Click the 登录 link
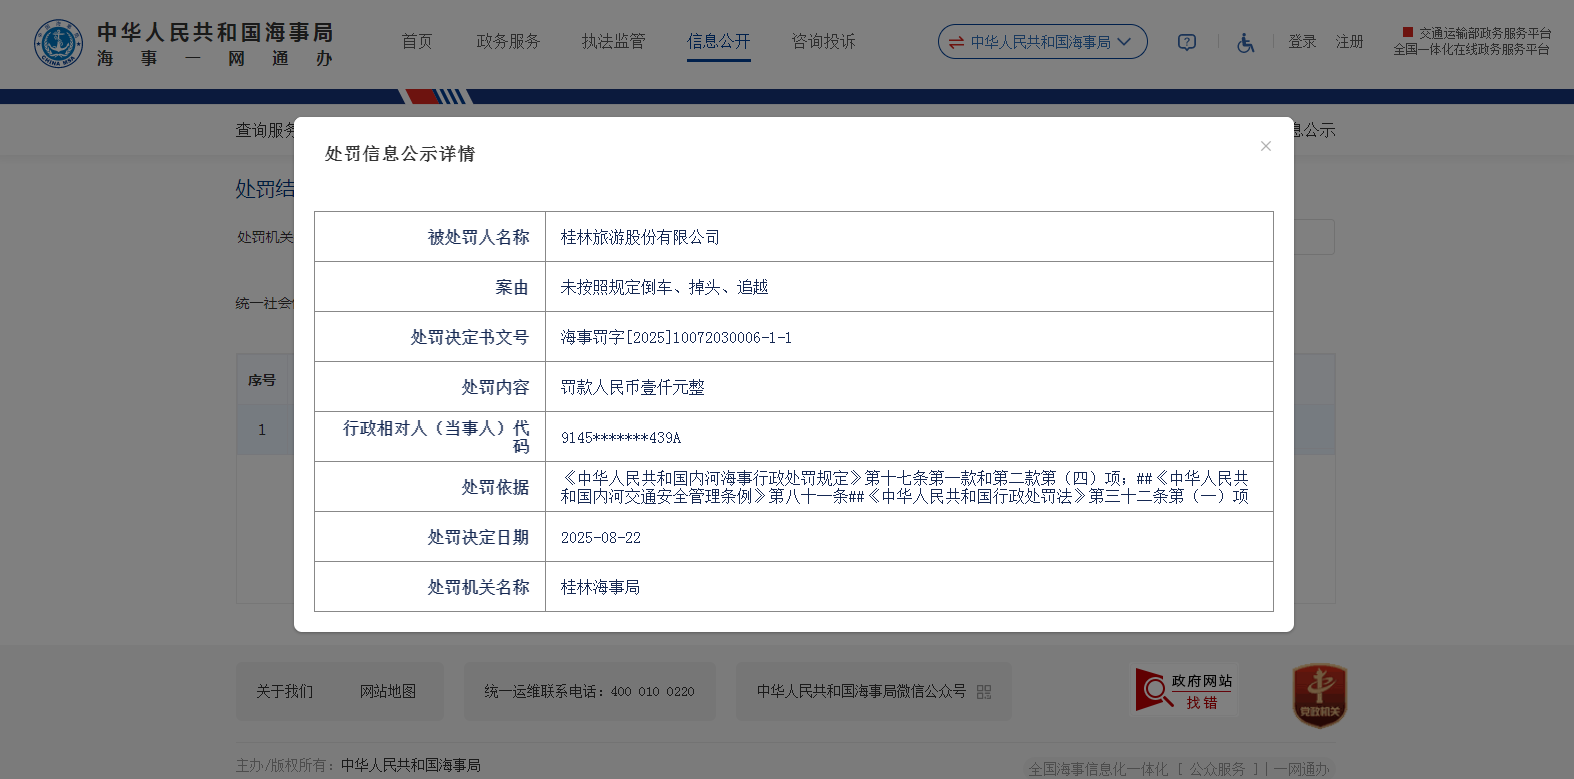Image resolution: width=1574 pixels, height=779 pixels. (x=1302, y=42)
